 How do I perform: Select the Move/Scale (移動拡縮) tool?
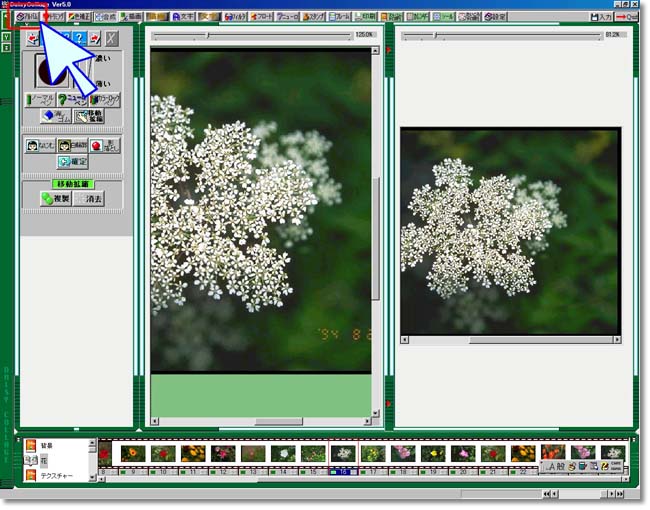(89, 117)
